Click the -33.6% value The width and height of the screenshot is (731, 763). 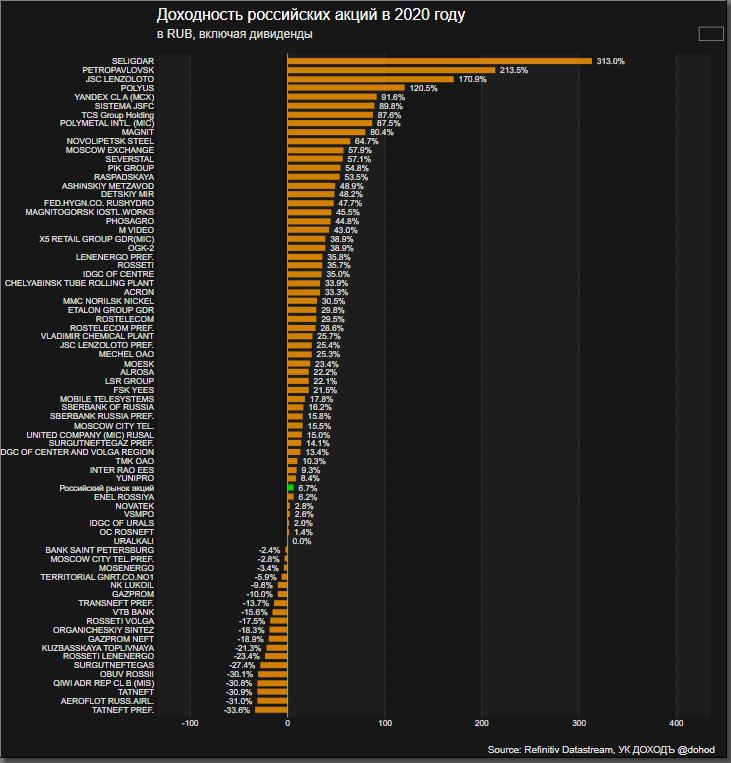pos(237,710)
